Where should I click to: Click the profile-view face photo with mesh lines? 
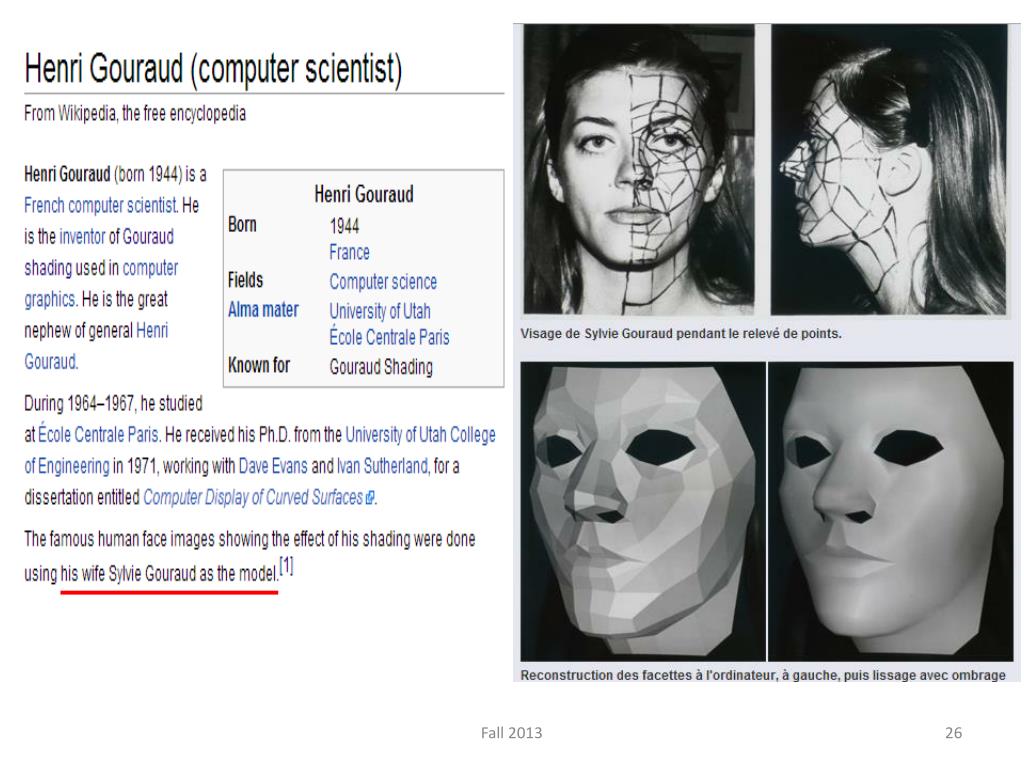(888, 170)
